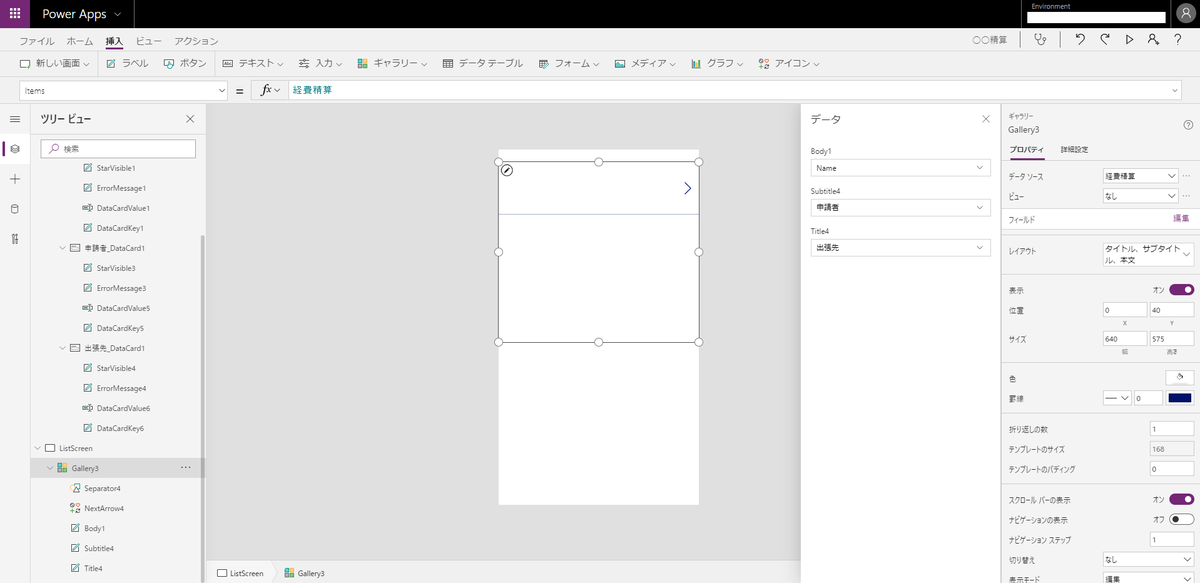Click the user account avatar icon
This screenshot has height=583, width=1200.
[1185, 14]
